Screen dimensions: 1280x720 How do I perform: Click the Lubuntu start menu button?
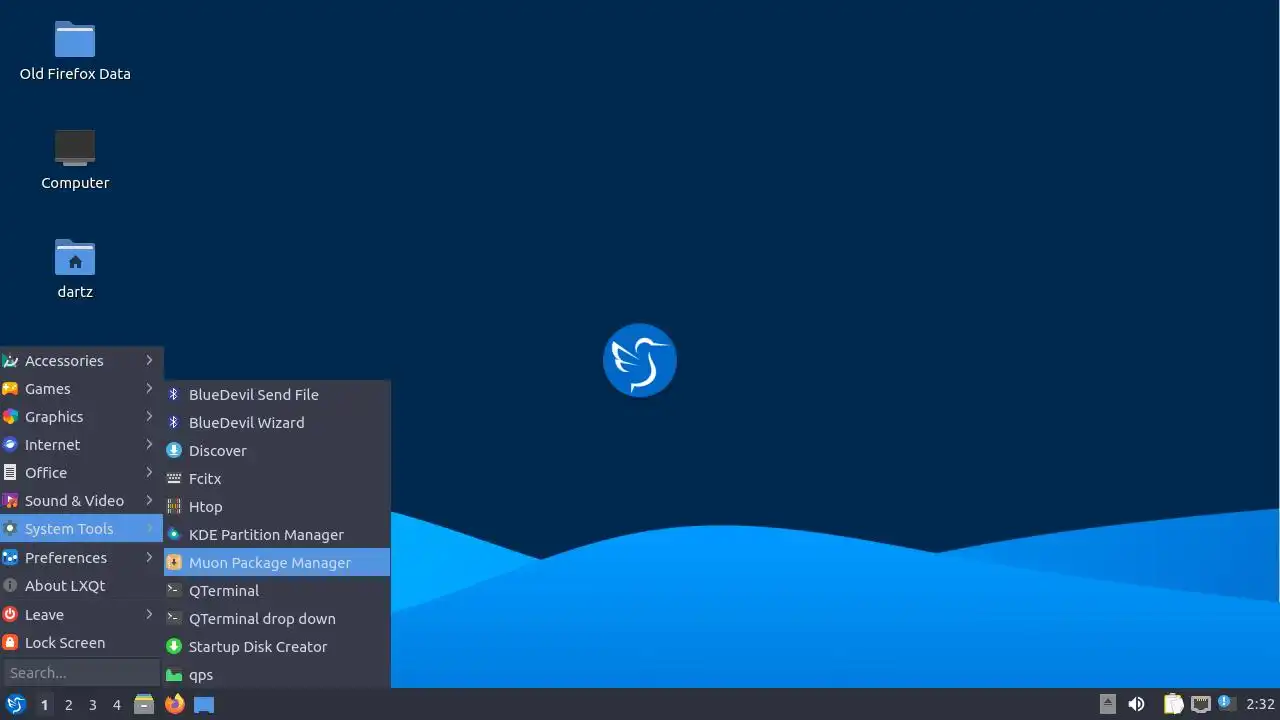click(x=15, y=704)
